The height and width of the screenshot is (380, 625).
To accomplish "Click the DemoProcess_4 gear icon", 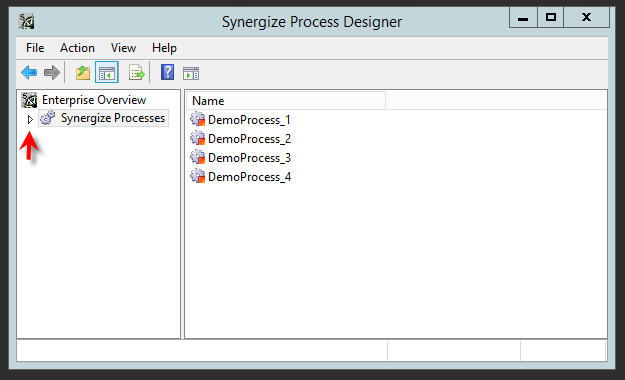I will pos(198,176).
